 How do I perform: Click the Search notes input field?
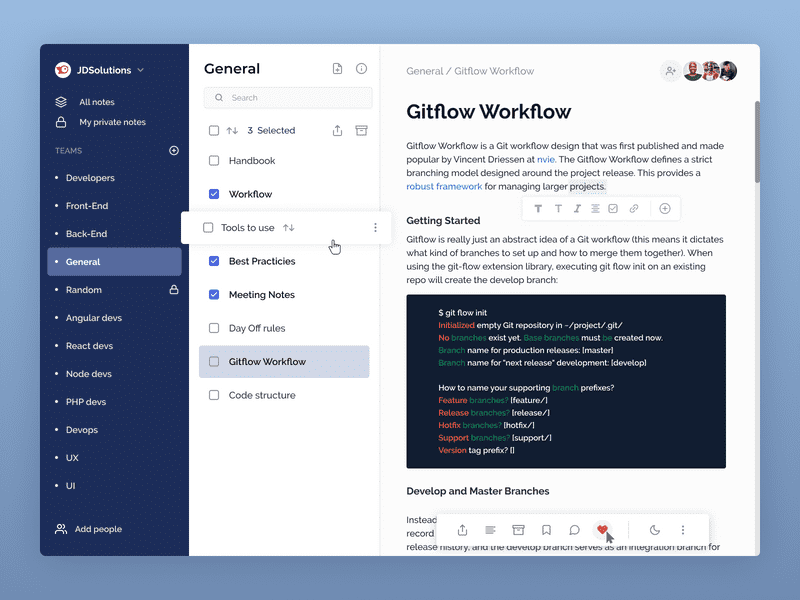pos(288,98)
